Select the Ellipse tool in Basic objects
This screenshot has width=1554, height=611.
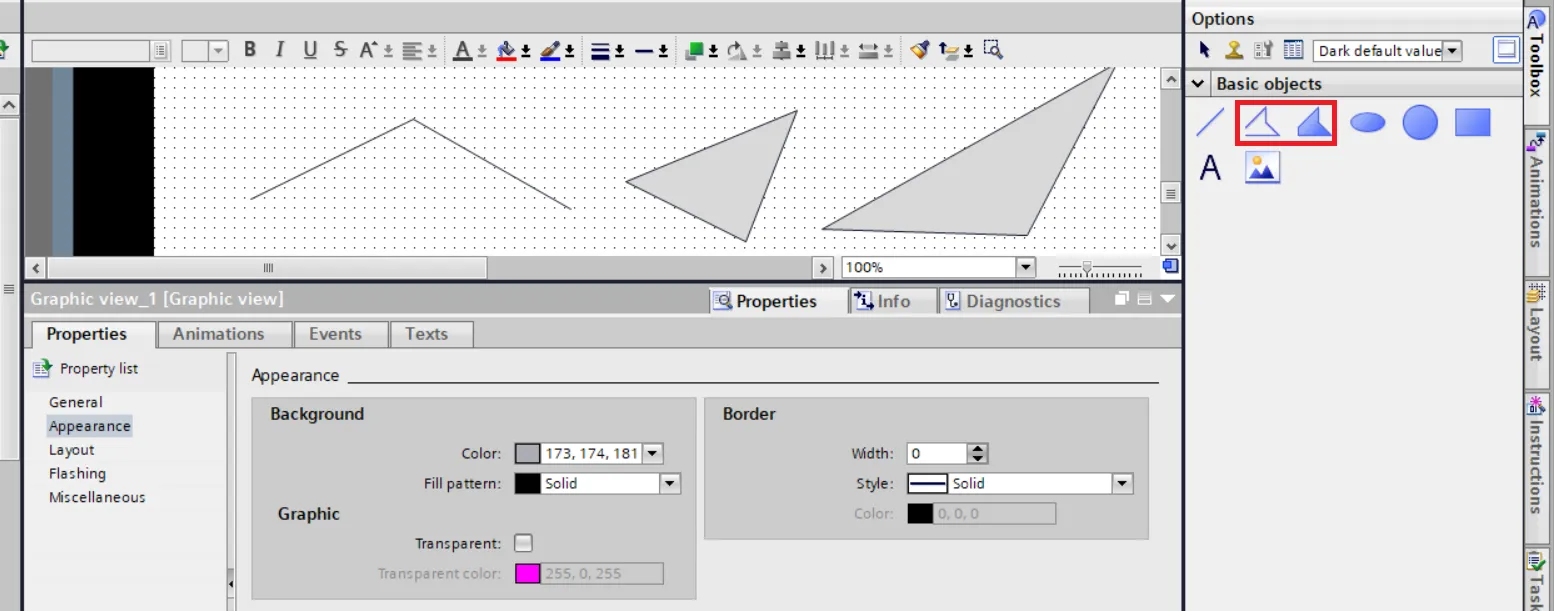click(x=1367, y=123)
